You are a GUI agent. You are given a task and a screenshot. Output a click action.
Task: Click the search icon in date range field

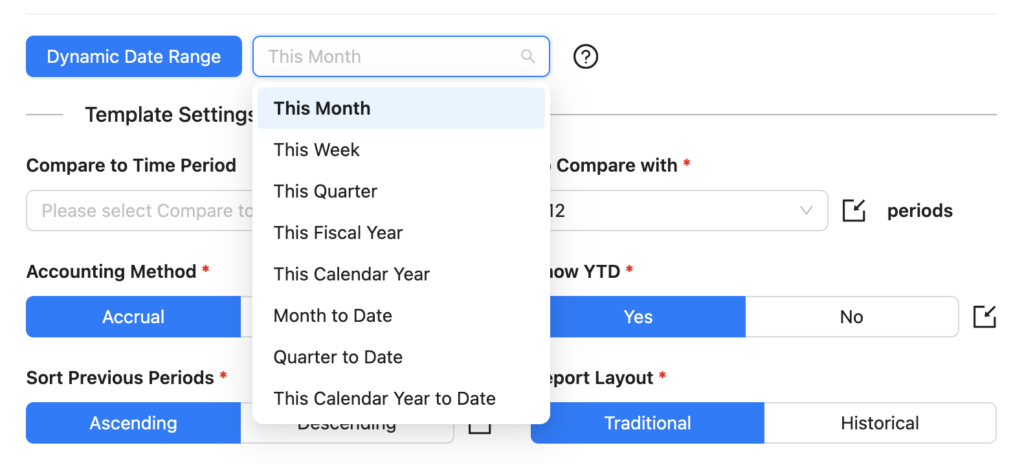click(x=528, y=57)
